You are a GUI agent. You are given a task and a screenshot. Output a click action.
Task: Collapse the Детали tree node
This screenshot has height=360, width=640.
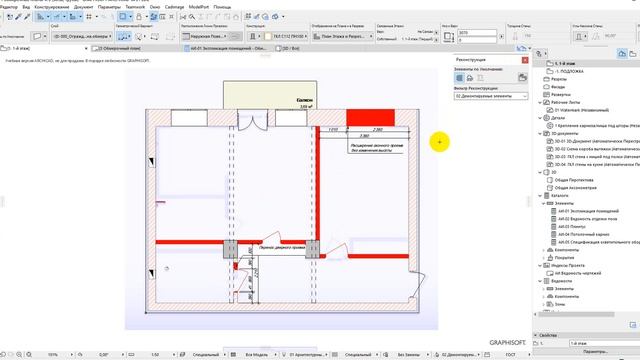(x=540, y=118)
